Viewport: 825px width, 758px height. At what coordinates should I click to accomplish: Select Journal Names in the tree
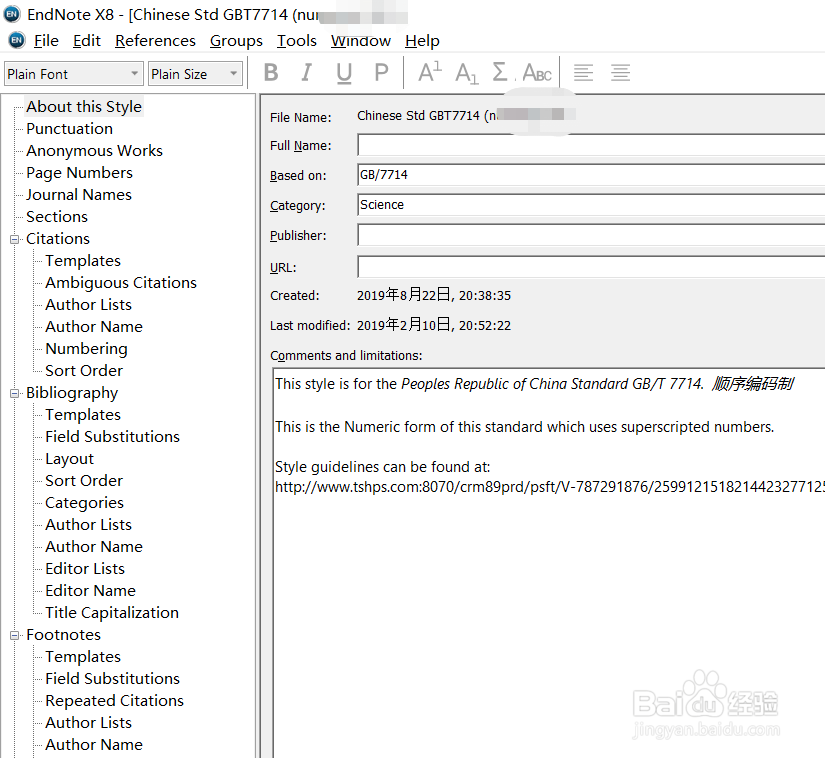pyautogui.click(x=79, y=195)
